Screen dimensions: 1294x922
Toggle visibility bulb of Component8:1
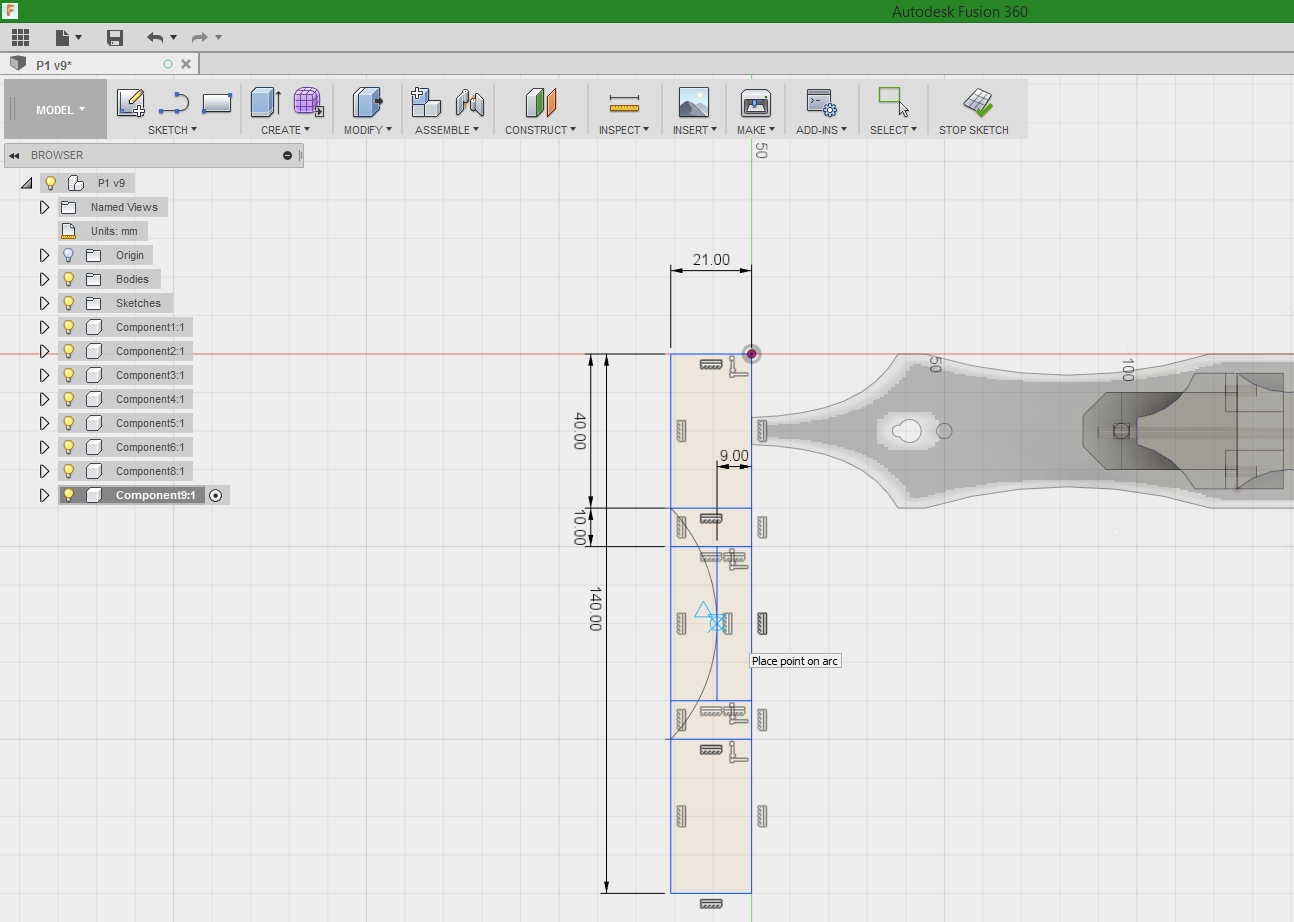(68, 471)
